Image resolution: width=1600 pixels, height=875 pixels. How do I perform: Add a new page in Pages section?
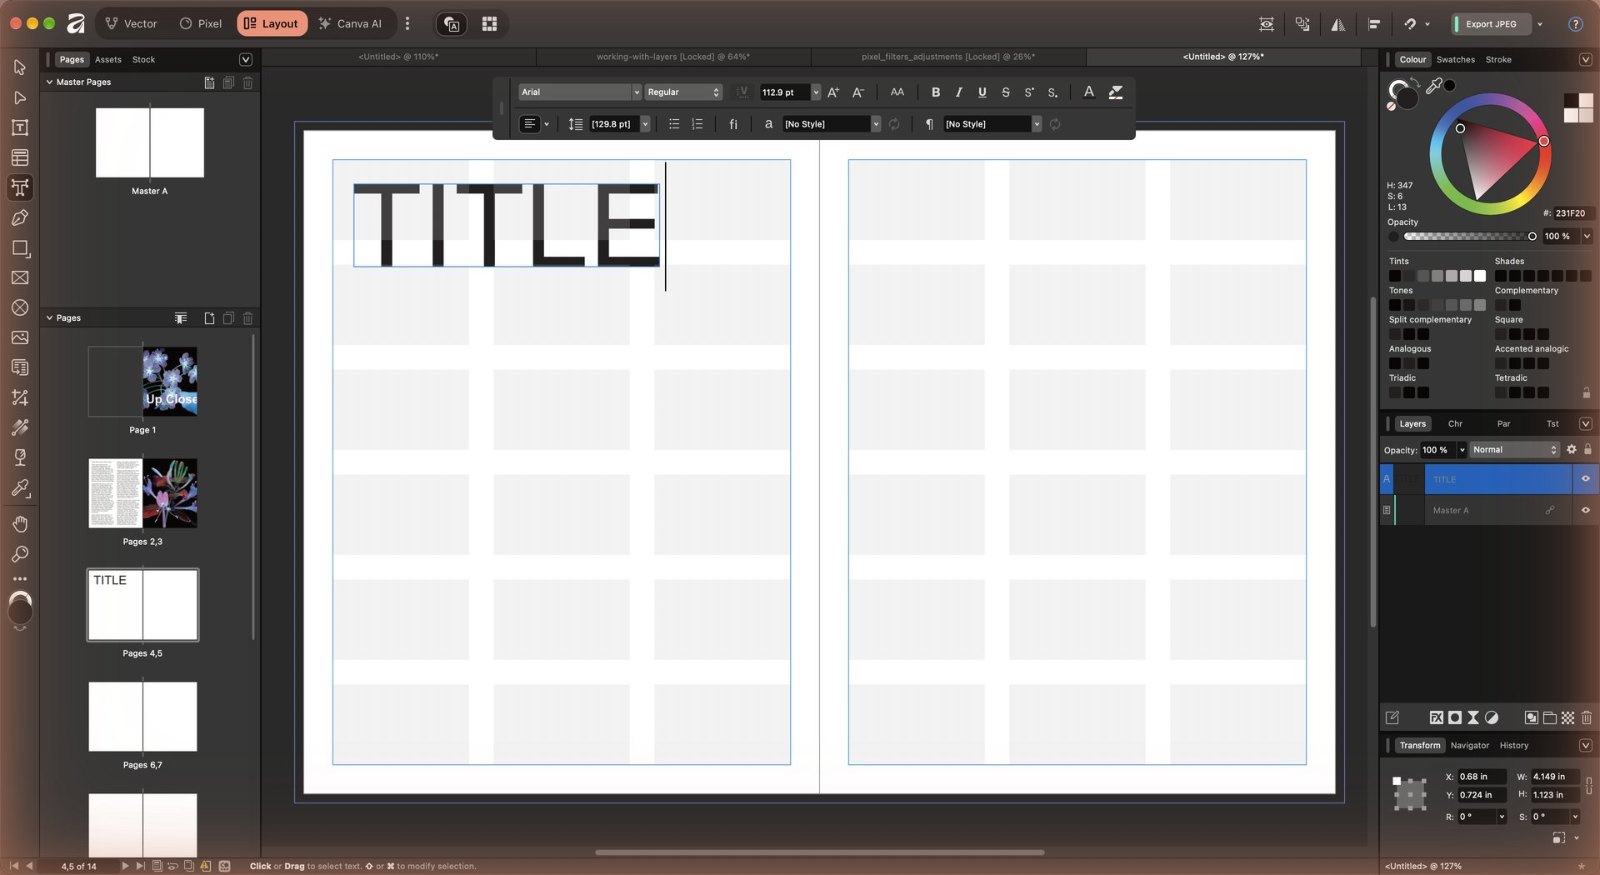click(x=209, y=318)
